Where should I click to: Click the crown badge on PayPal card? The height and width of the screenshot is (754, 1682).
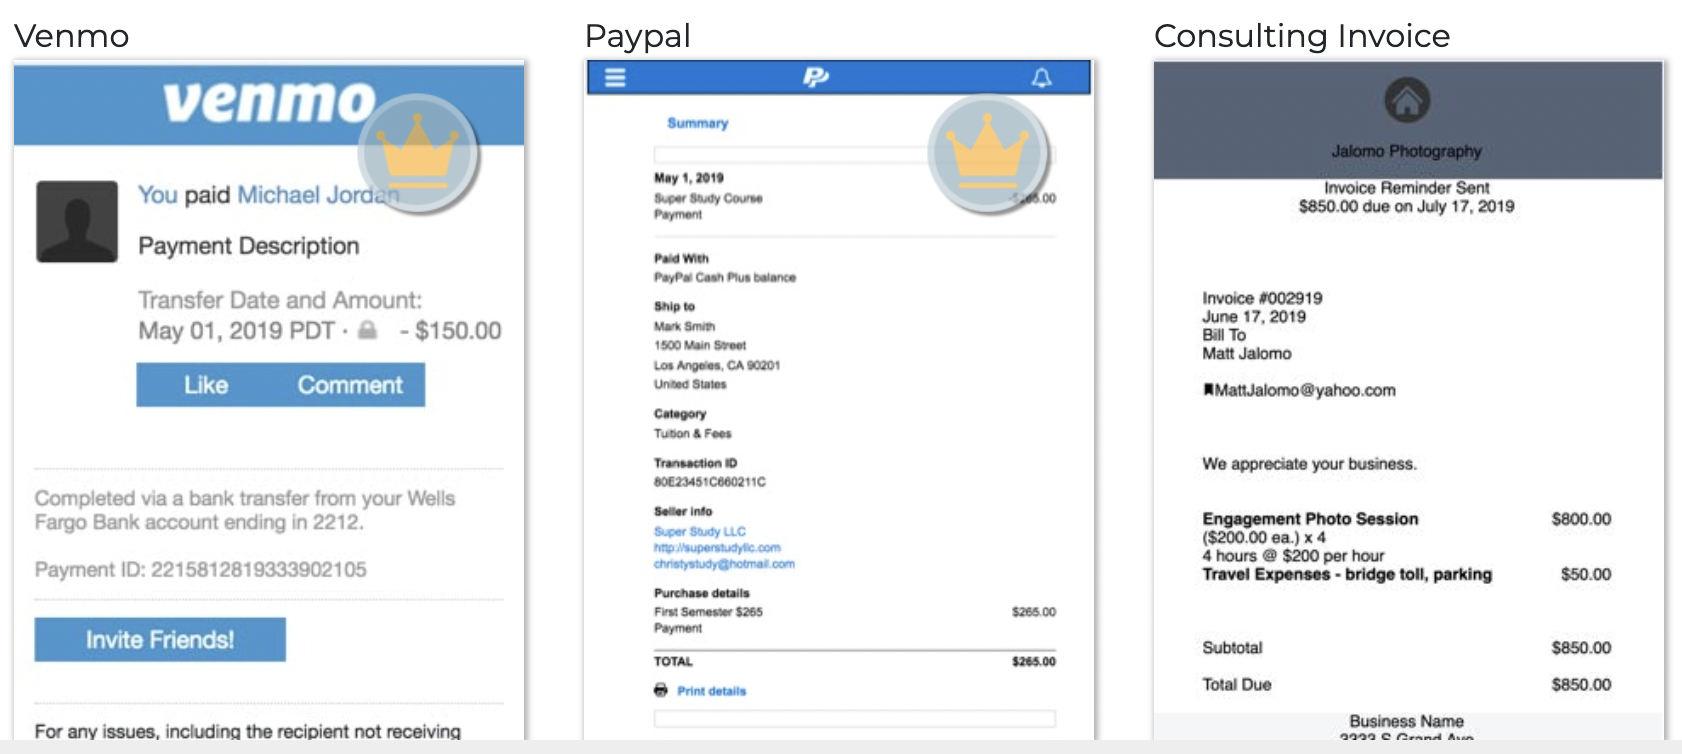988,153
